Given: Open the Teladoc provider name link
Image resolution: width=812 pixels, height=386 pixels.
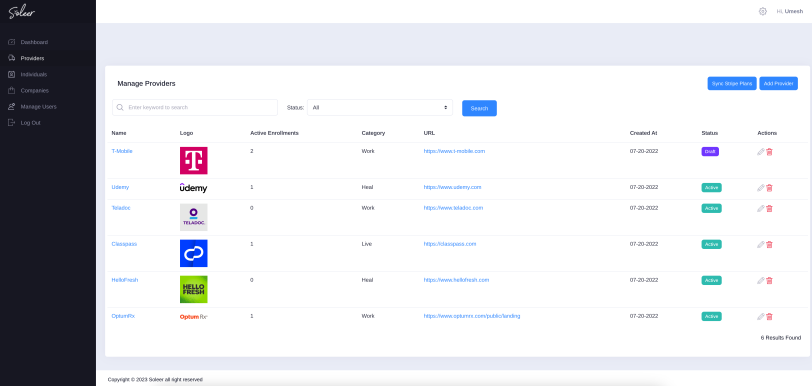Looking at the screenshot, I should click(x=121, y=207).
